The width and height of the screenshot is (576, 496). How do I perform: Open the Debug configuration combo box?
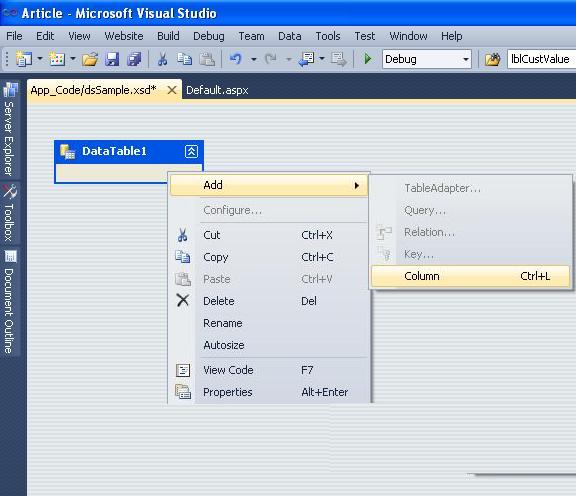tap(426, 59)
